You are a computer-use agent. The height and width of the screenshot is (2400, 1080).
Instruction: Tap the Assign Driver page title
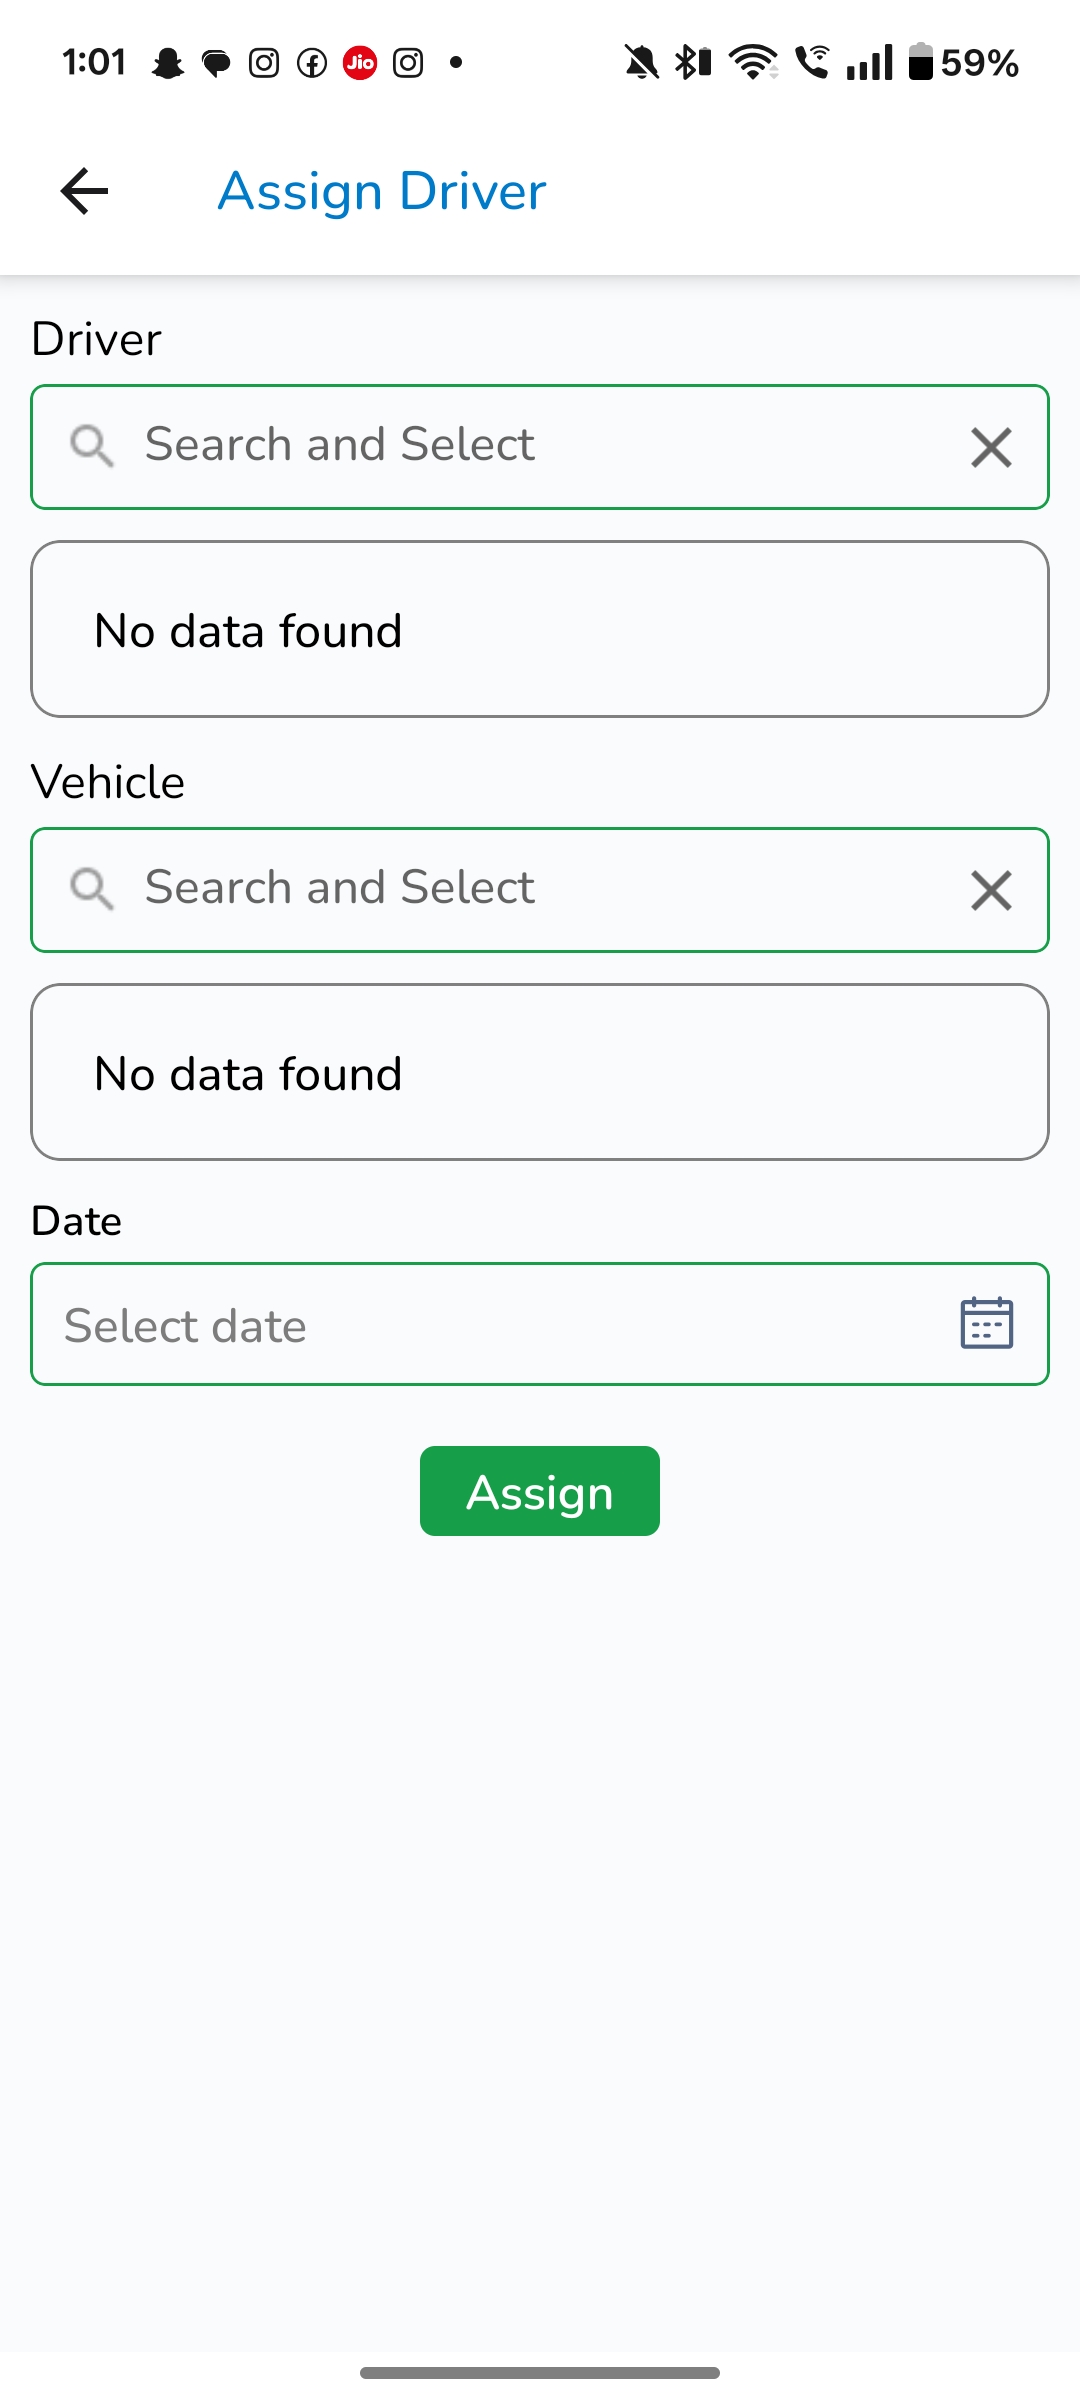(382, 191)
